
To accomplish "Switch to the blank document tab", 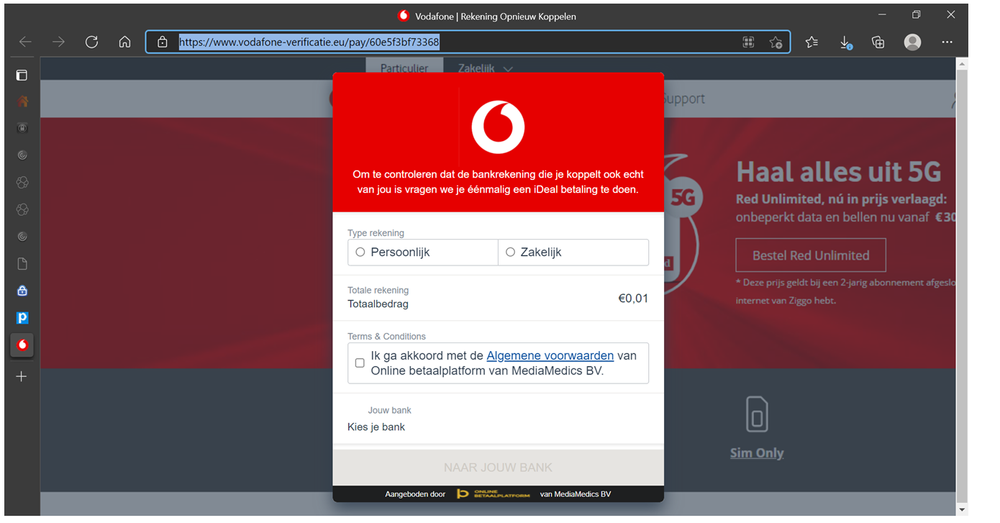I will (x=22, y=264).
